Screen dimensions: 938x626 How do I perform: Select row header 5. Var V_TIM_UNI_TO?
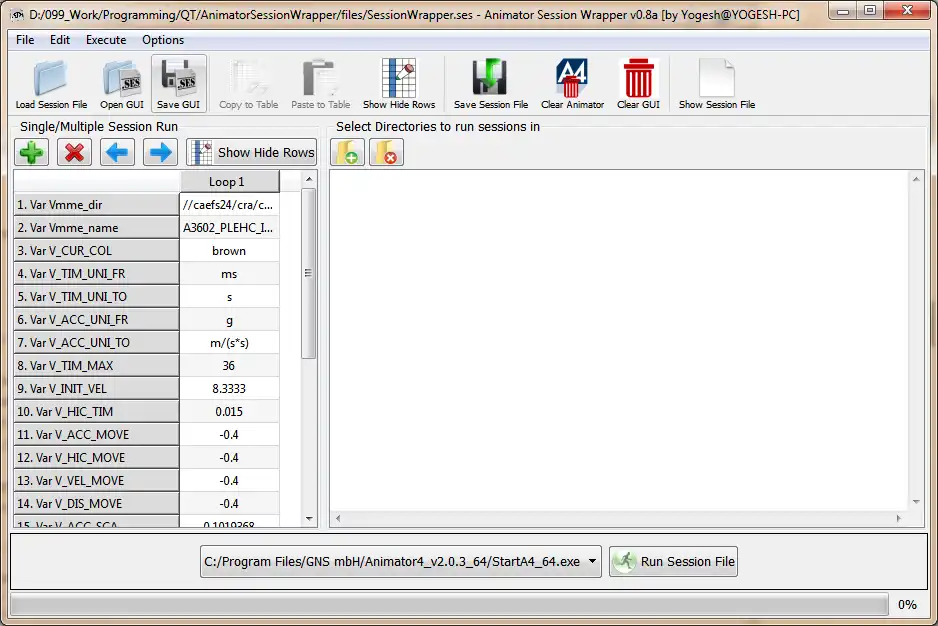(x=96, y=297)
